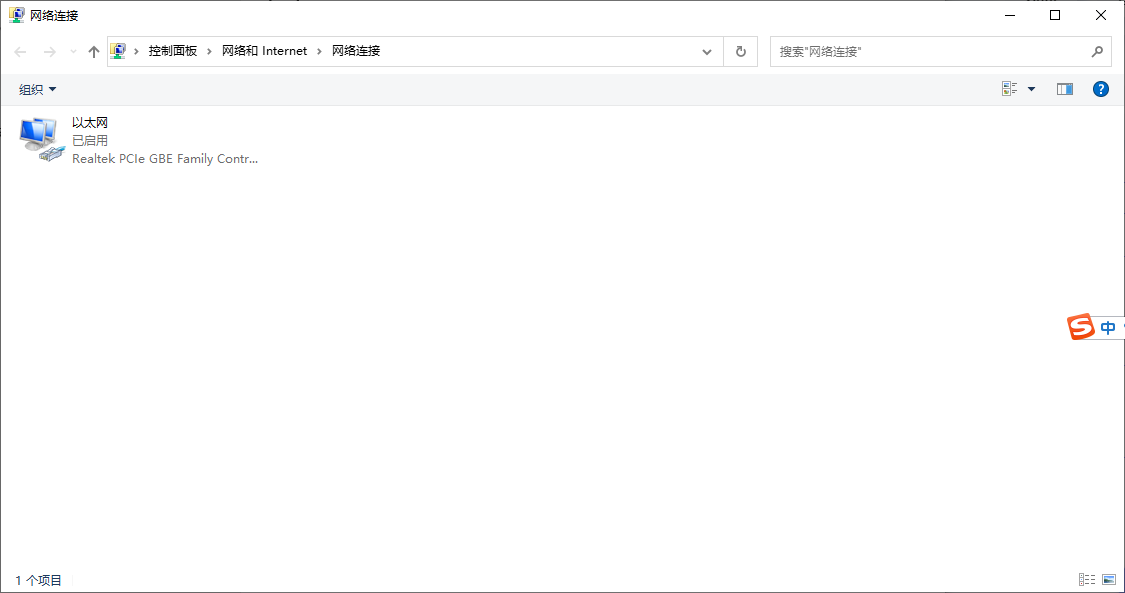Switch to details view in status bar
The image size is (1125, 593).
(x=1087, y=579)
